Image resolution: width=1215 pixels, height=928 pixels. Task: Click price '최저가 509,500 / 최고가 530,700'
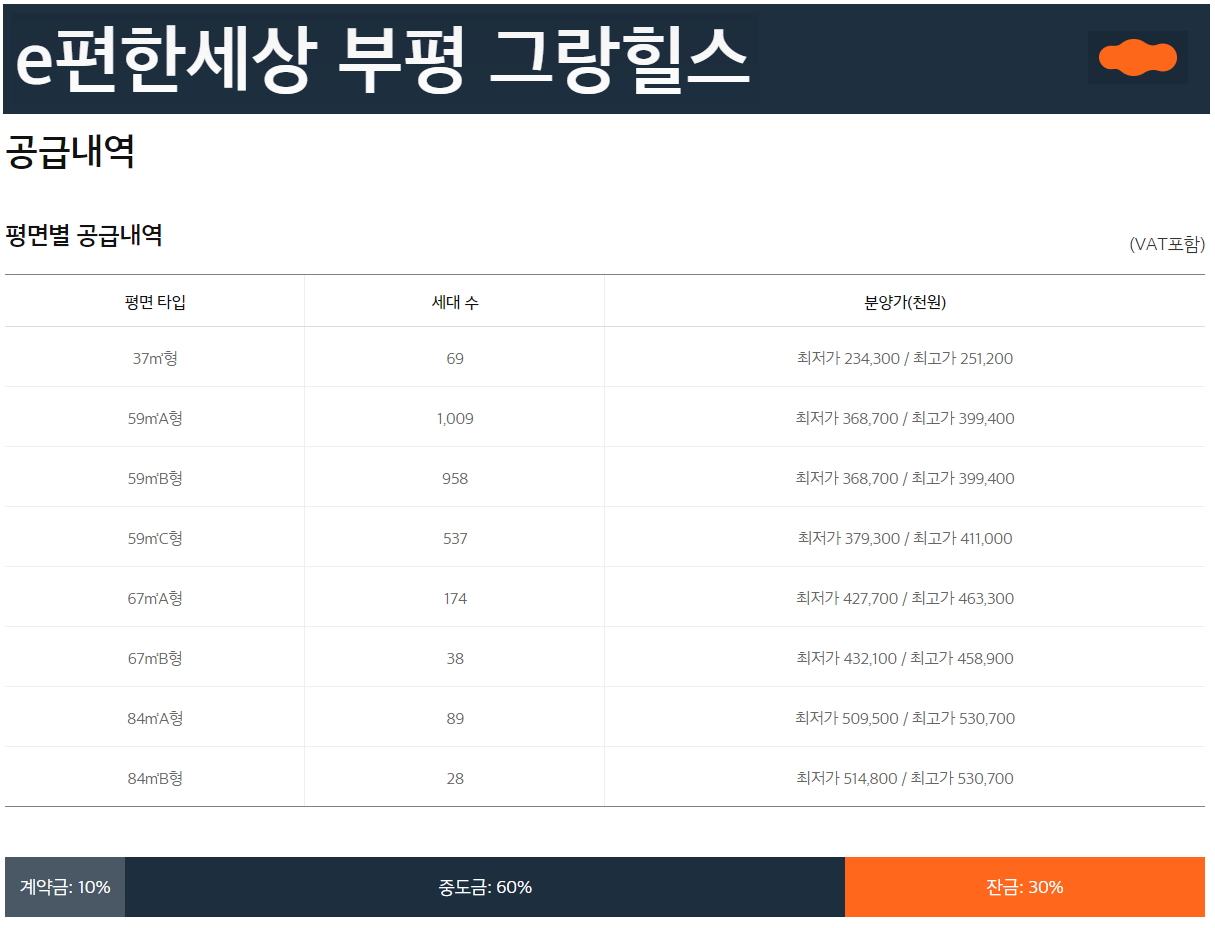click(905, 718)
